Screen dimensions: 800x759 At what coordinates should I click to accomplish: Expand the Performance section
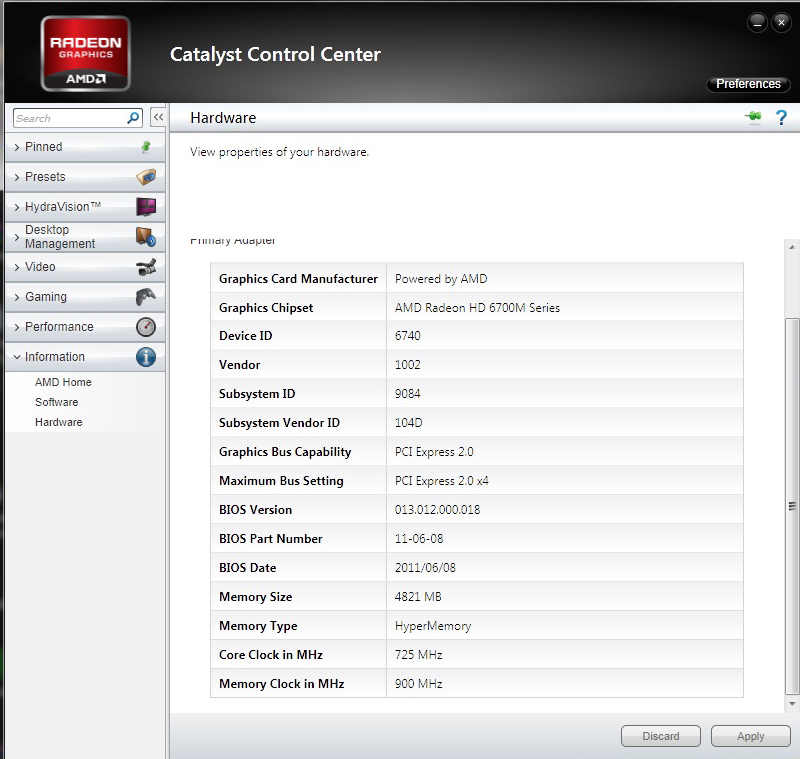click(x=85, y=327)
